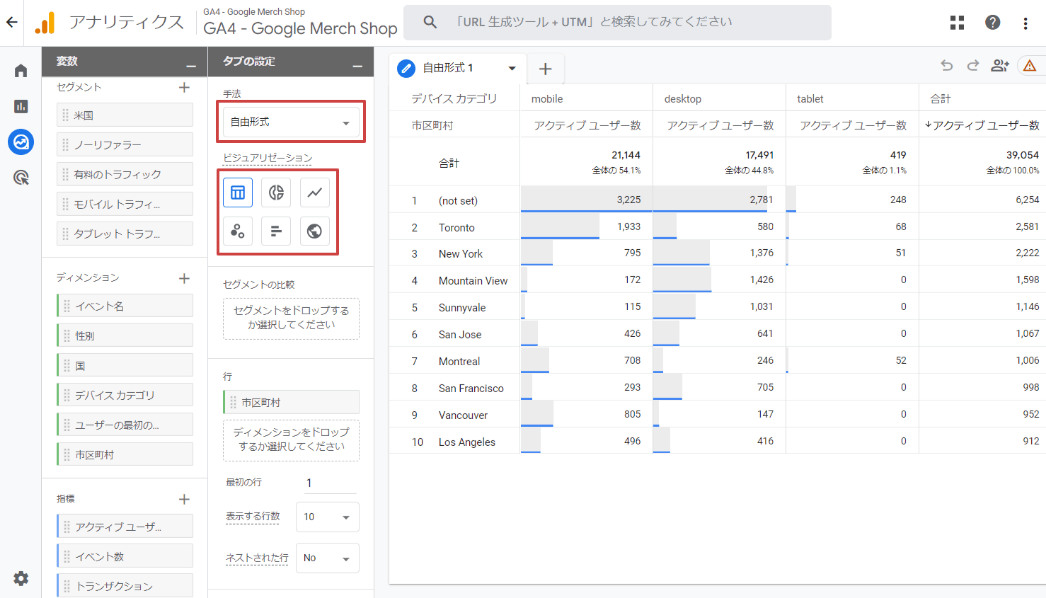Minimize the タブの設定 panel

click(x=358, y=65)
